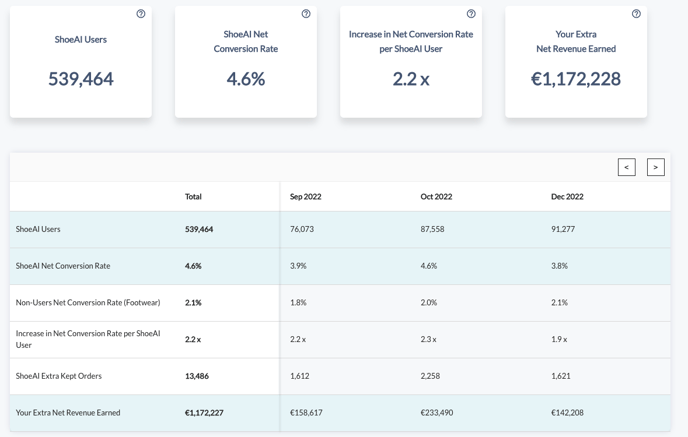The height and width of the screenshot is (437, 688).
Task: Select the Sep 2022 column header
Action: 305,197
